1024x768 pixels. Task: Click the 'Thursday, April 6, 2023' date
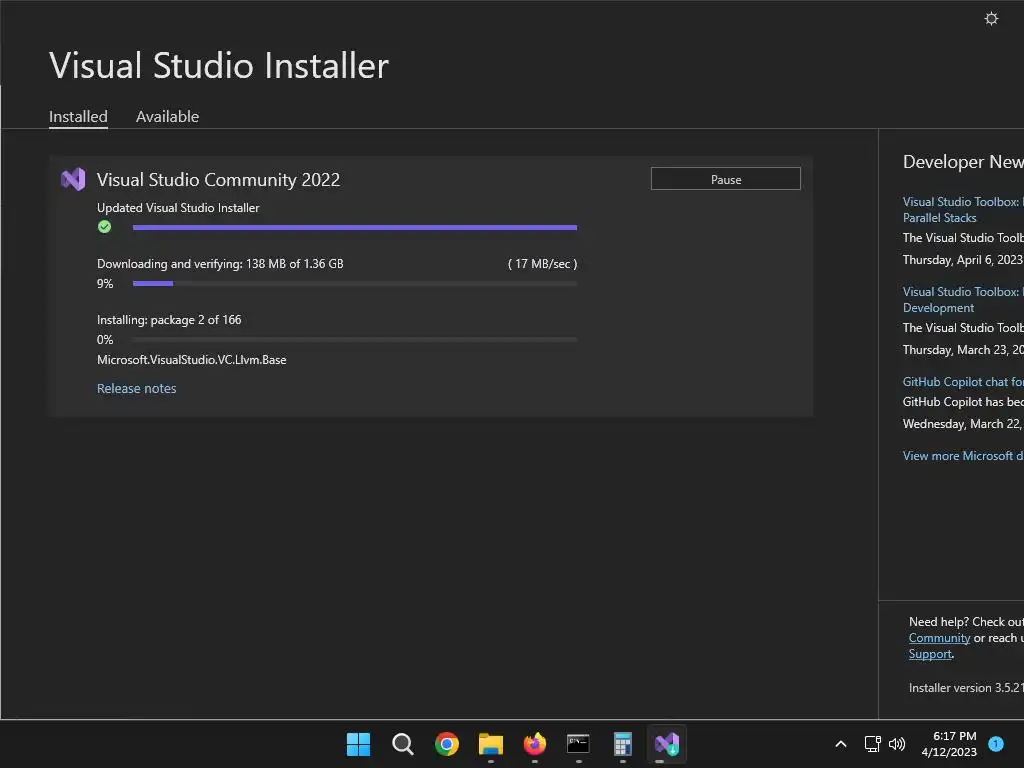coord(963,260)
